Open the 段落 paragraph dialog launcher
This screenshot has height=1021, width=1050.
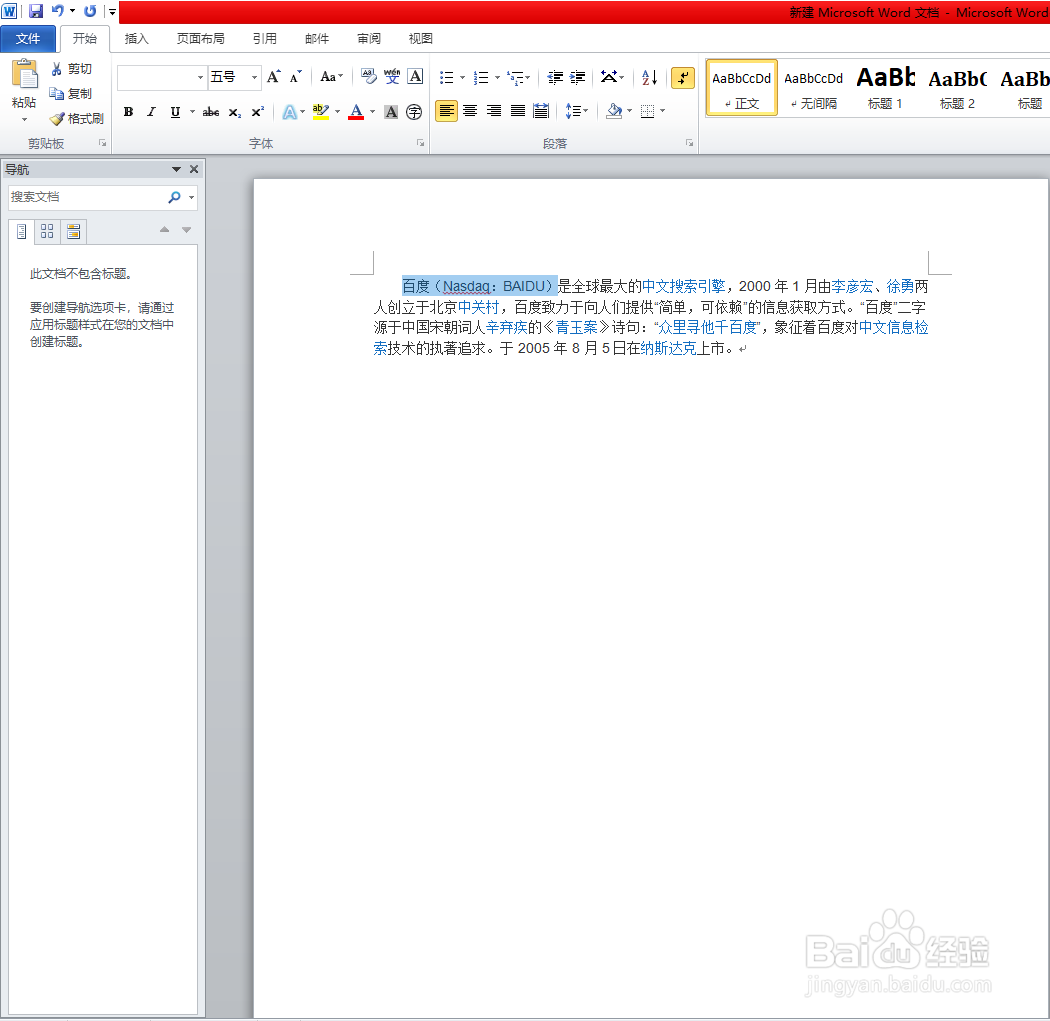point(689,143)
